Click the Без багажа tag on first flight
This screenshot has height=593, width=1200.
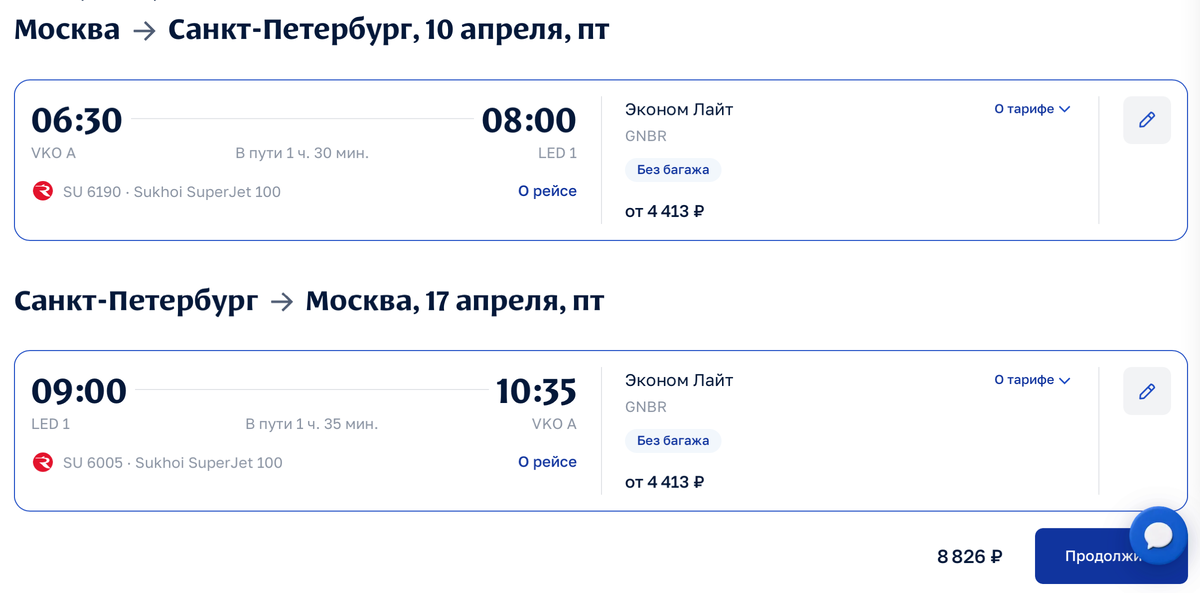[x=673, y=170]
